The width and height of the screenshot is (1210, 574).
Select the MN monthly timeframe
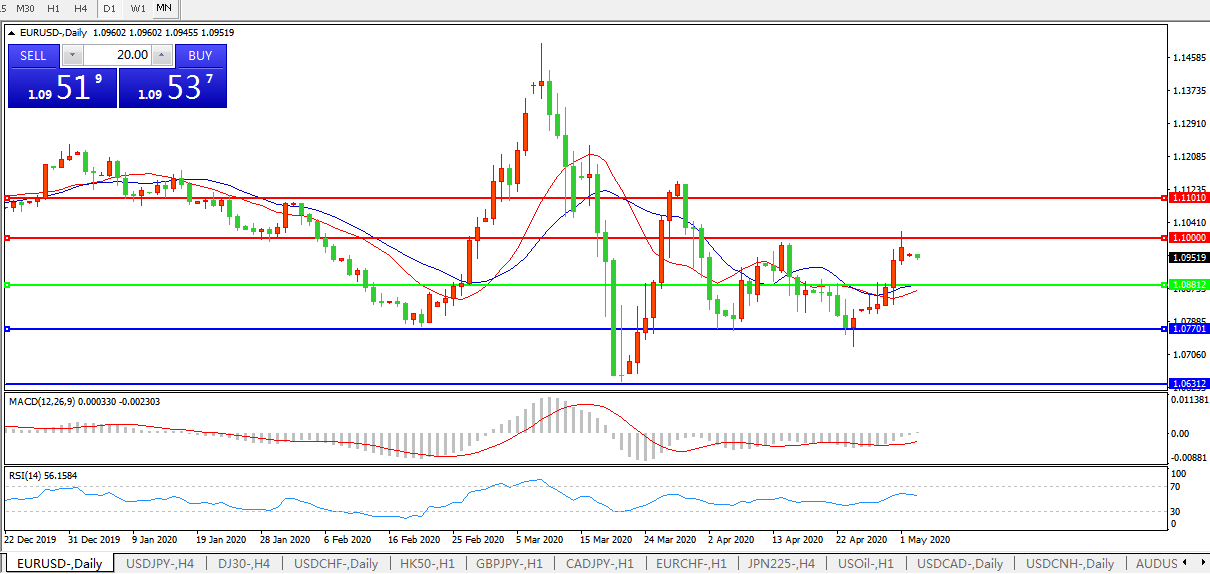164,8
